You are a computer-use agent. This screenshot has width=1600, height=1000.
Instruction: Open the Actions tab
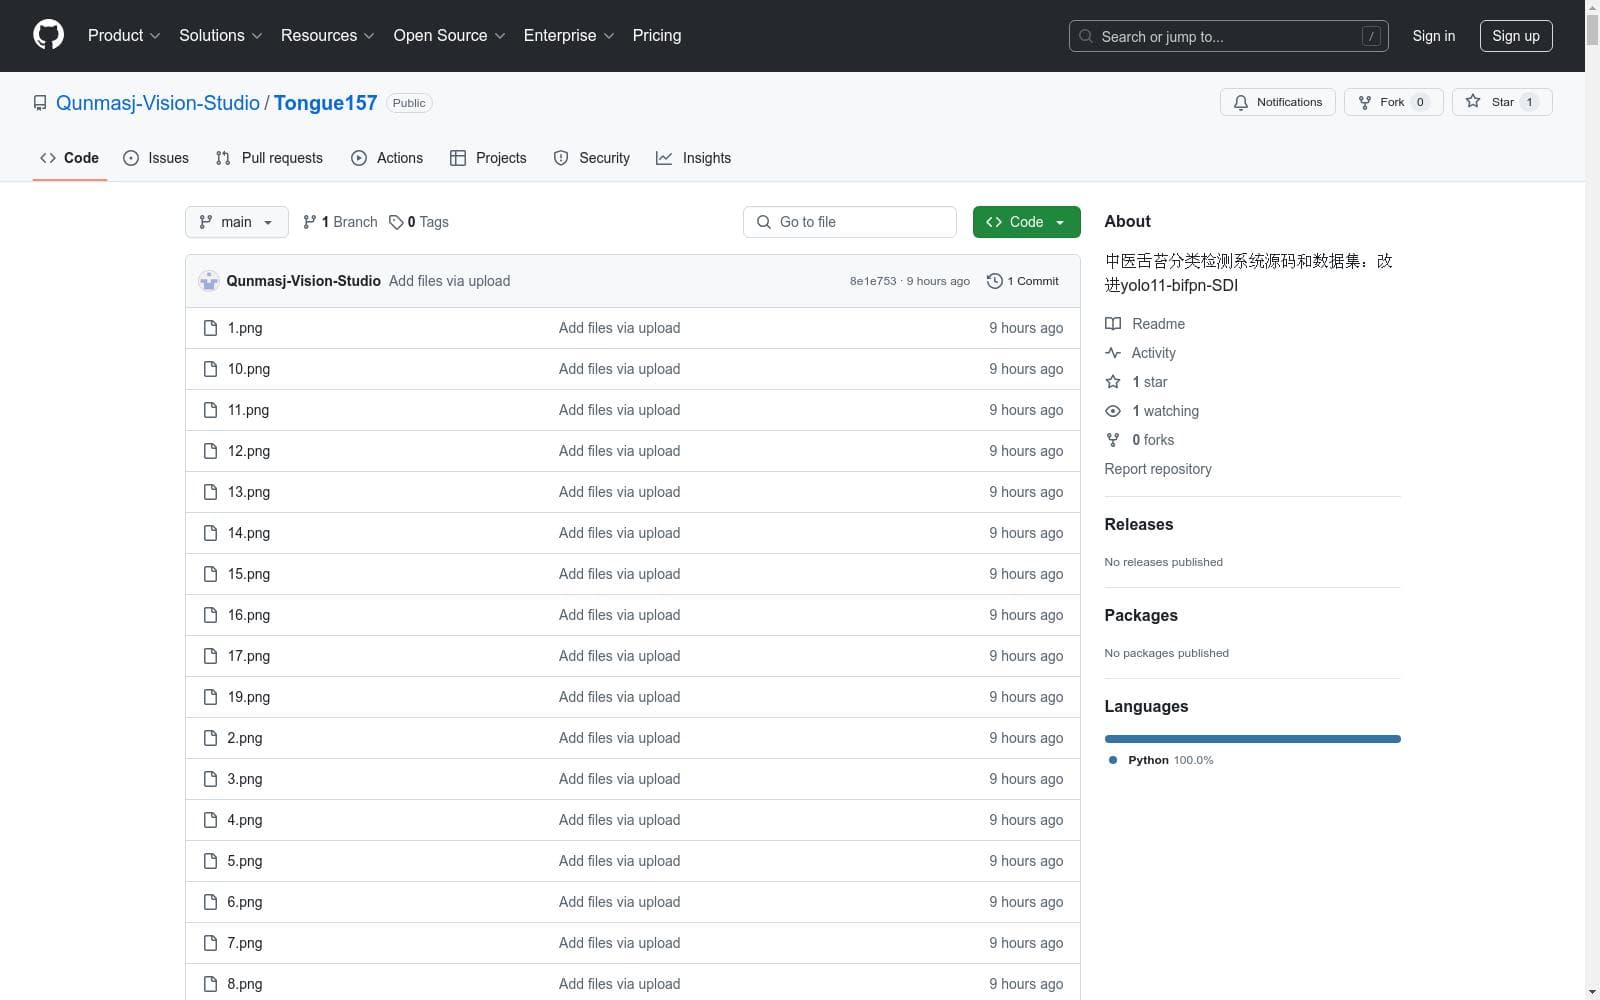click(x=387, y=158)
